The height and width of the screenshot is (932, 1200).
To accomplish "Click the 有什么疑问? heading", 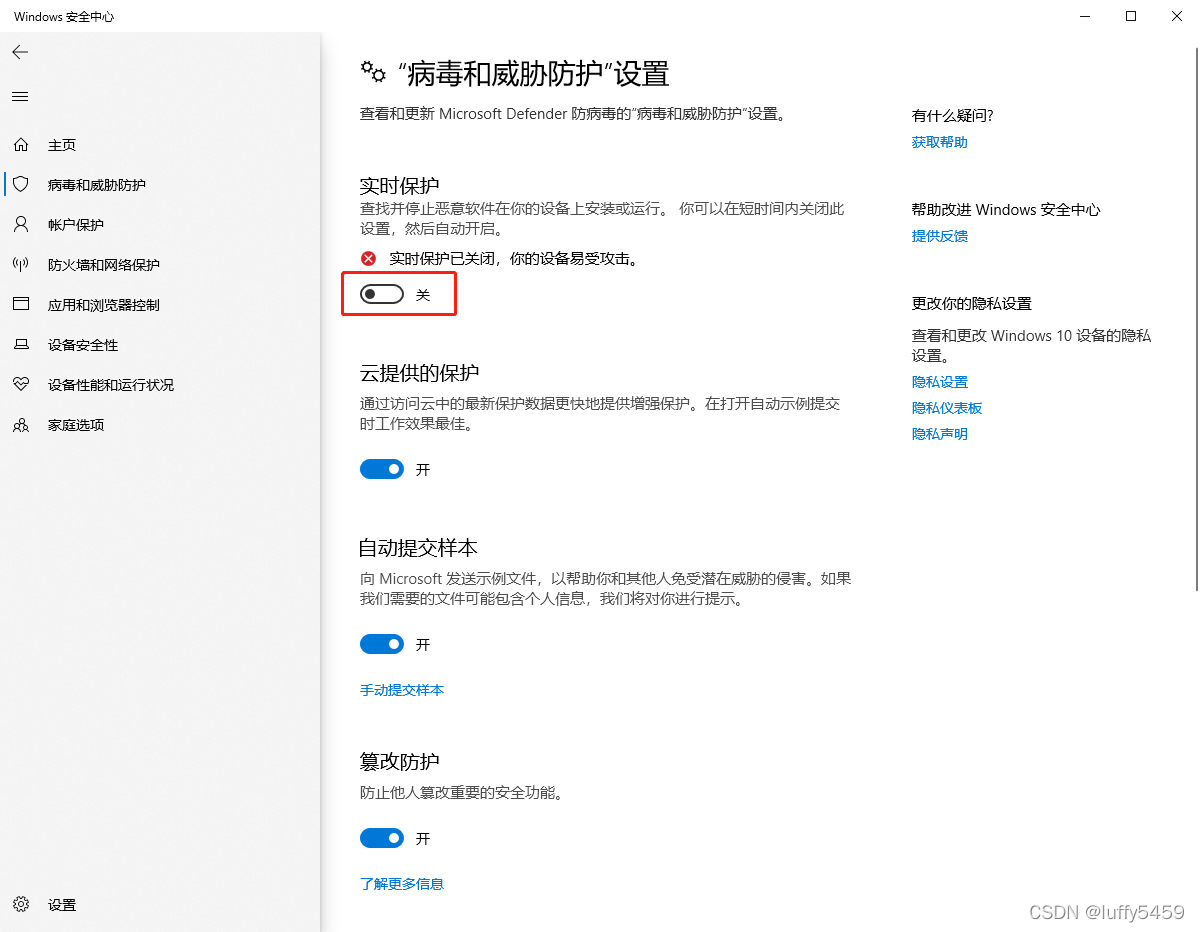I will 953,116.
